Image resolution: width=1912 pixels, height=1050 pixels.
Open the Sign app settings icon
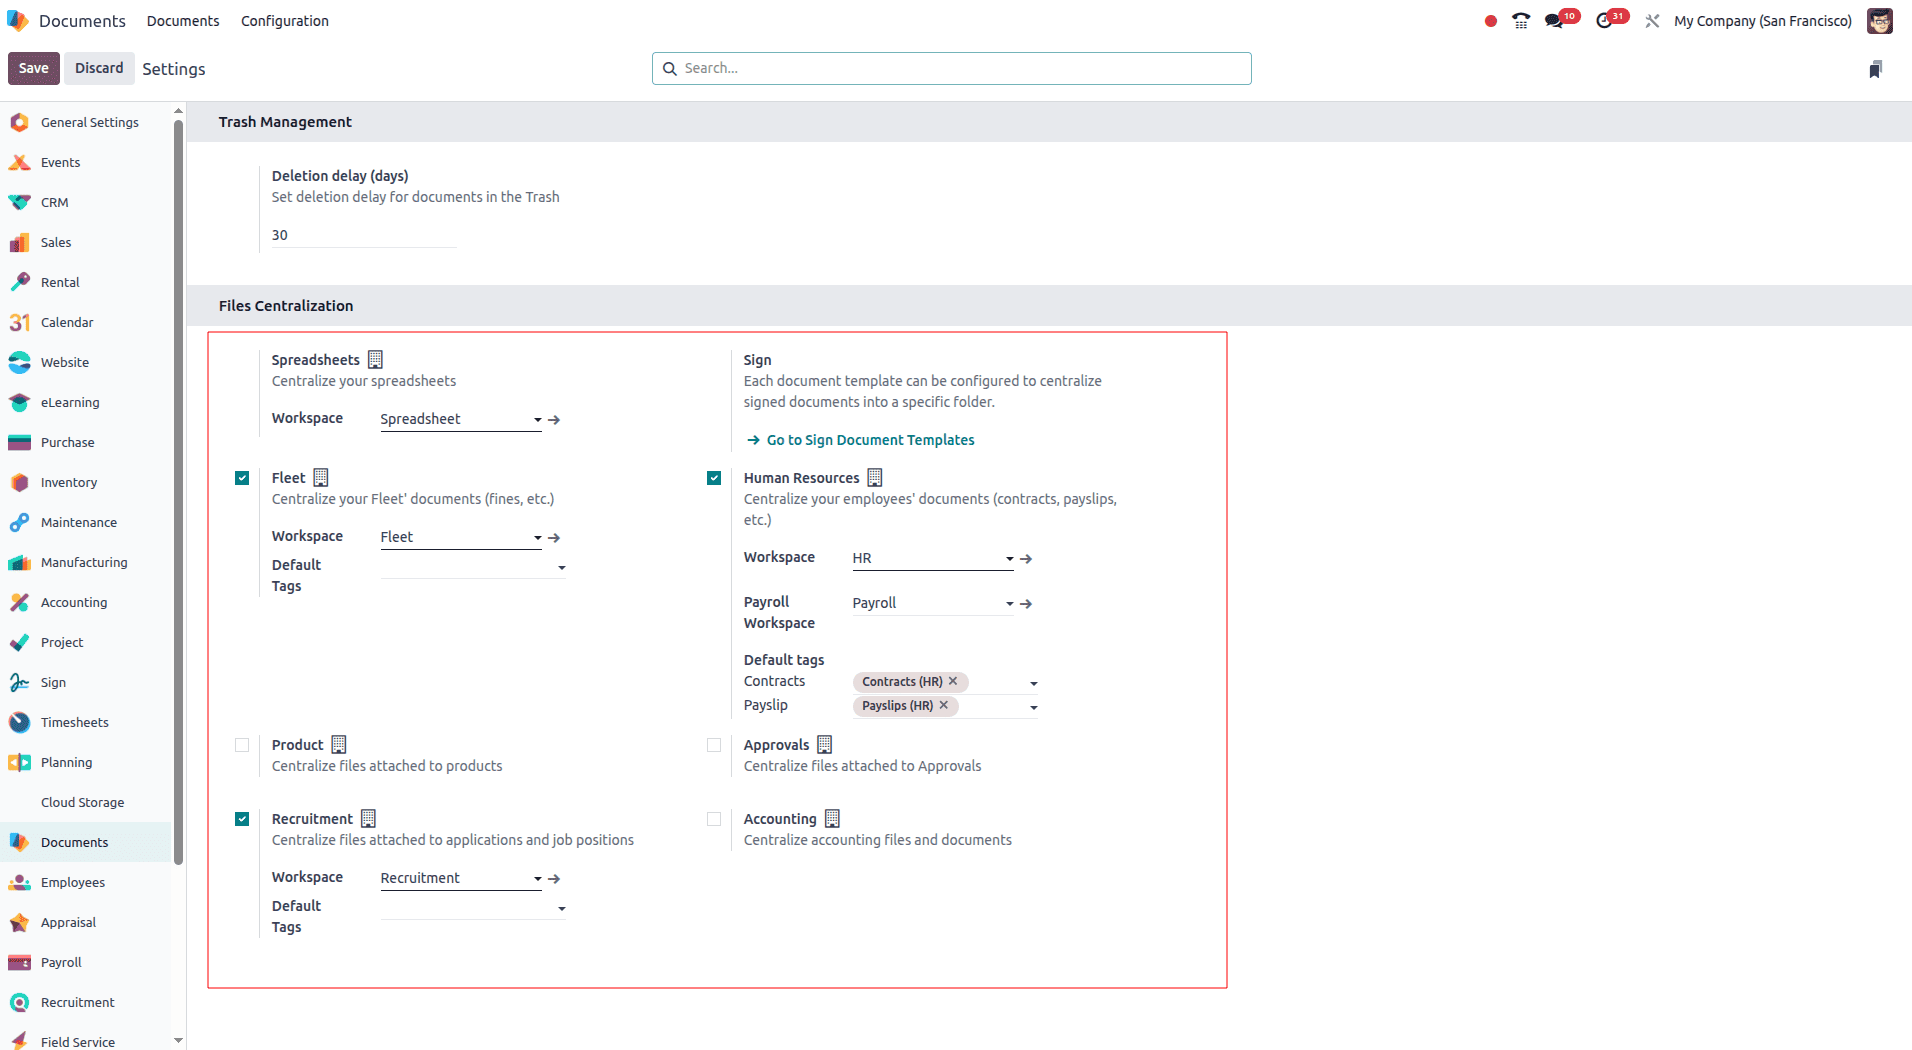click(19, 682)
